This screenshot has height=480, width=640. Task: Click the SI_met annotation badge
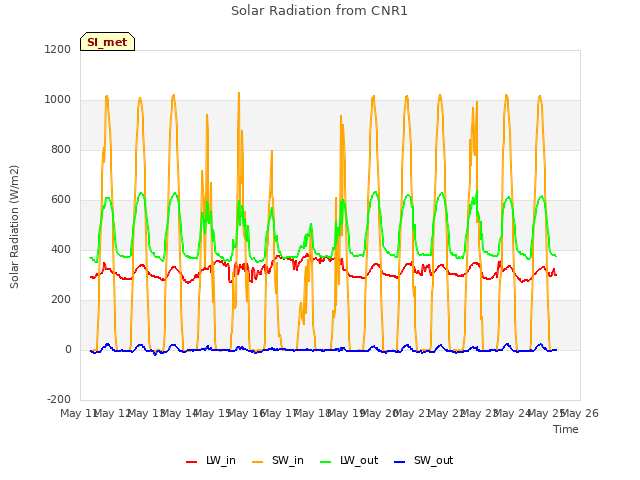(107, 42)
